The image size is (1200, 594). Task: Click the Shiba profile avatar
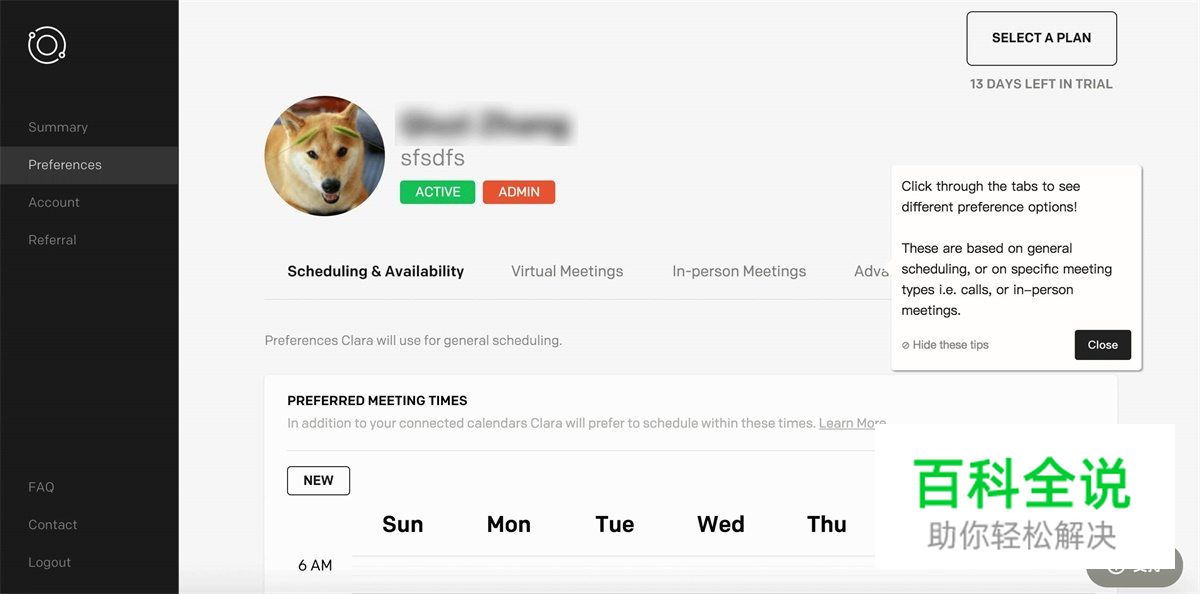coord(324,156)
